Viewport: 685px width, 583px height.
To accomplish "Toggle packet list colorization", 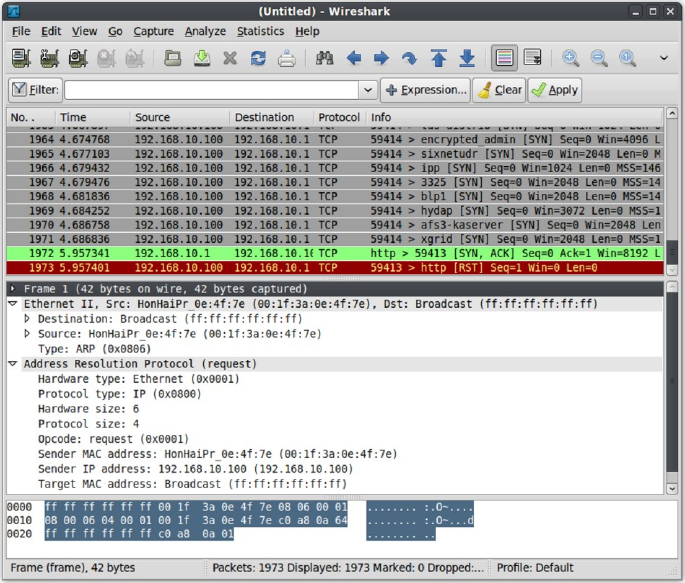I will [x=504, y=58].
